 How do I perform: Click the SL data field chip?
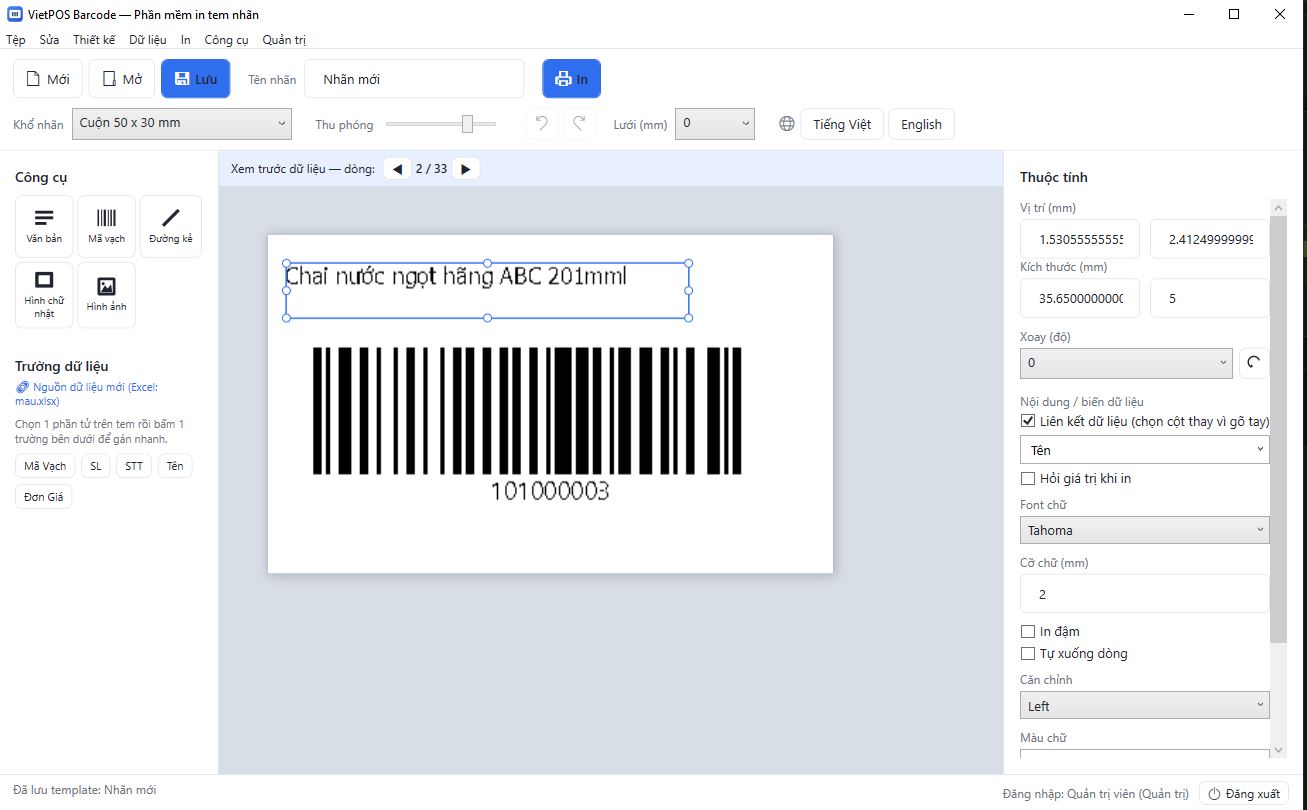click(x=96, y=466)
